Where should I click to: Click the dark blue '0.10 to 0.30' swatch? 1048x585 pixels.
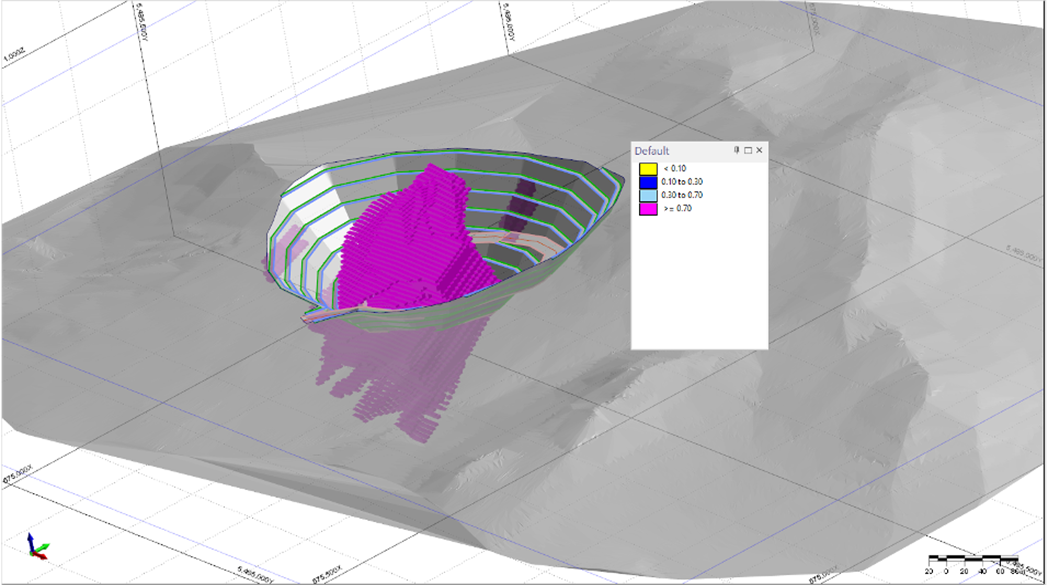point(646,181)
